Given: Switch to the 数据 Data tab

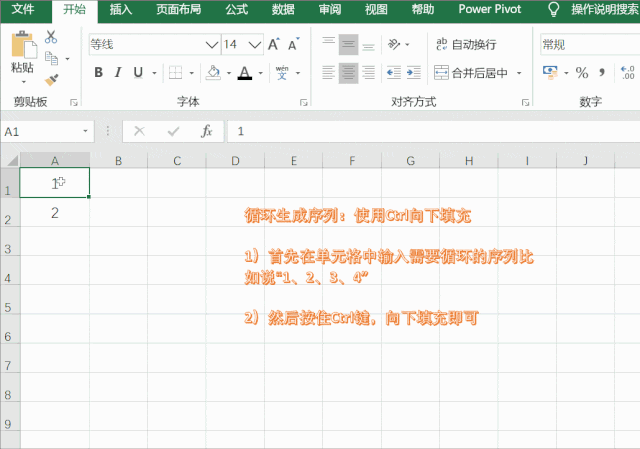Looking at the screenshot, I should click(x=283, y=9).
